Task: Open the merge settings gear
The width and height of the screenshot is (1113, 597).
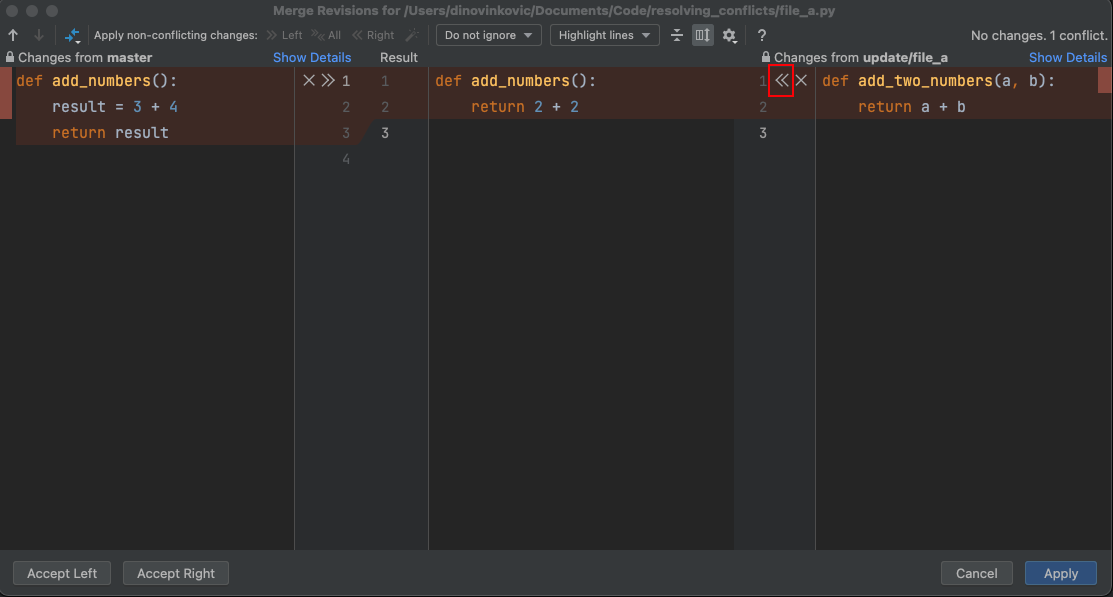Action: 729,34
